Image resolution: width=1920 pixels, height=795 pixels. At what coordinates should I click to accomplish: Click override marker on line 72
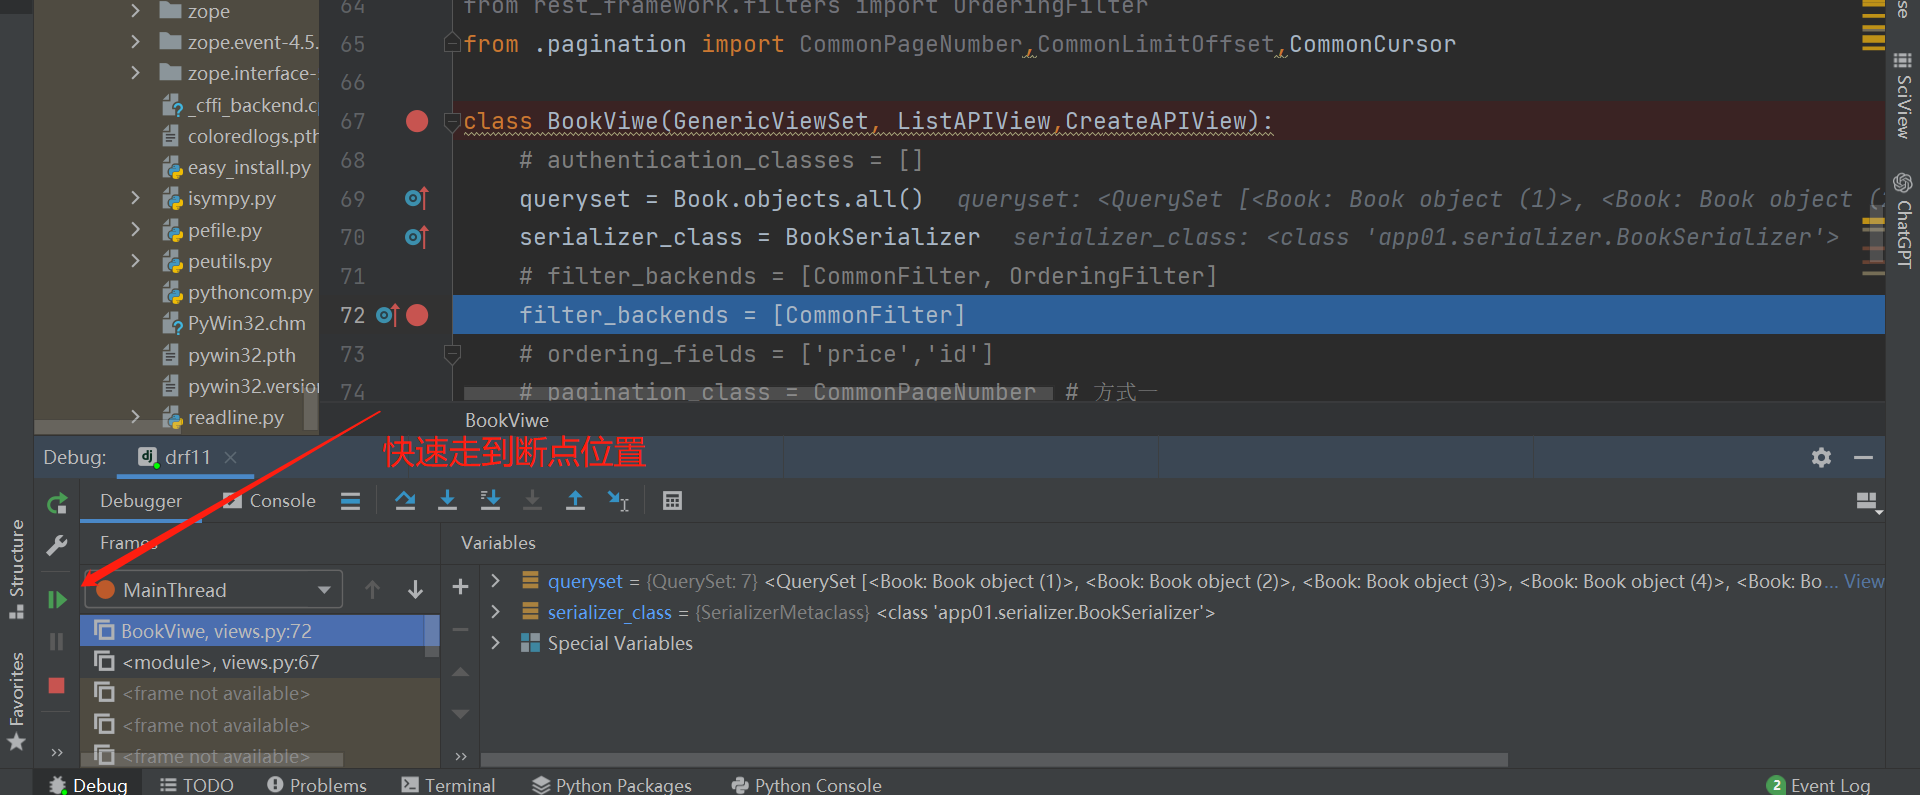(x=387, y=315)
